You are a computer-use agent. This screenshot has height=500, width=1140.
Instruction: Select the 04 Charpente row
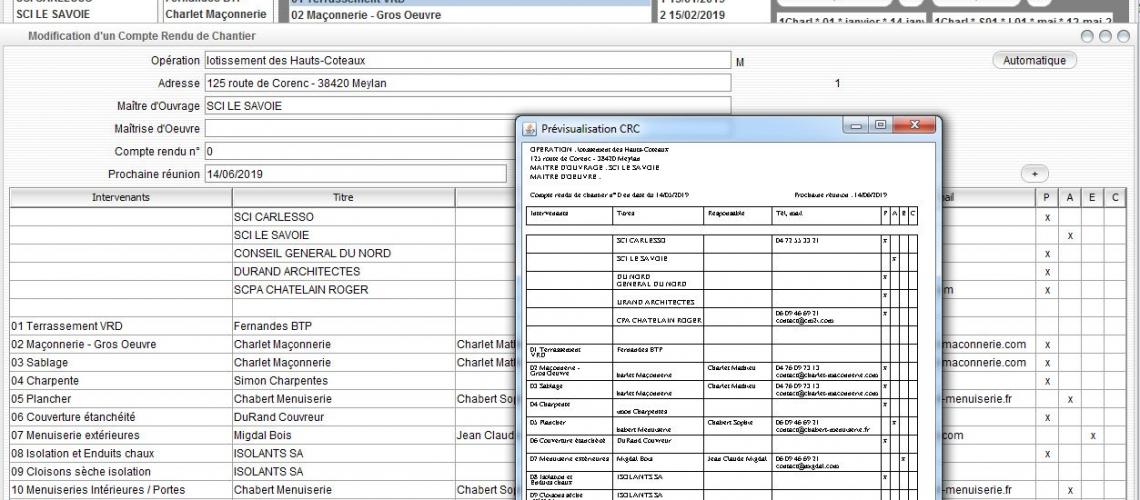121,381
